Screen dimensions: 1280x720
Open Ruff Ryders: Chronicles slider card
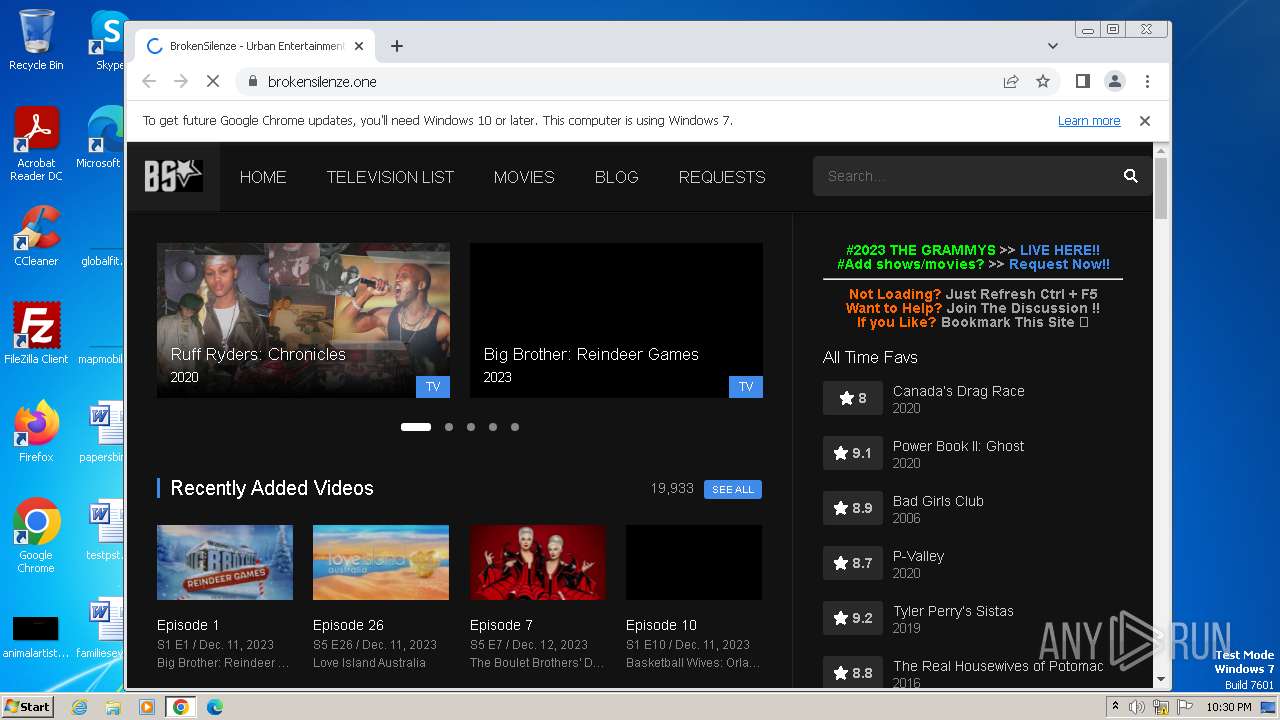[303, 320]
